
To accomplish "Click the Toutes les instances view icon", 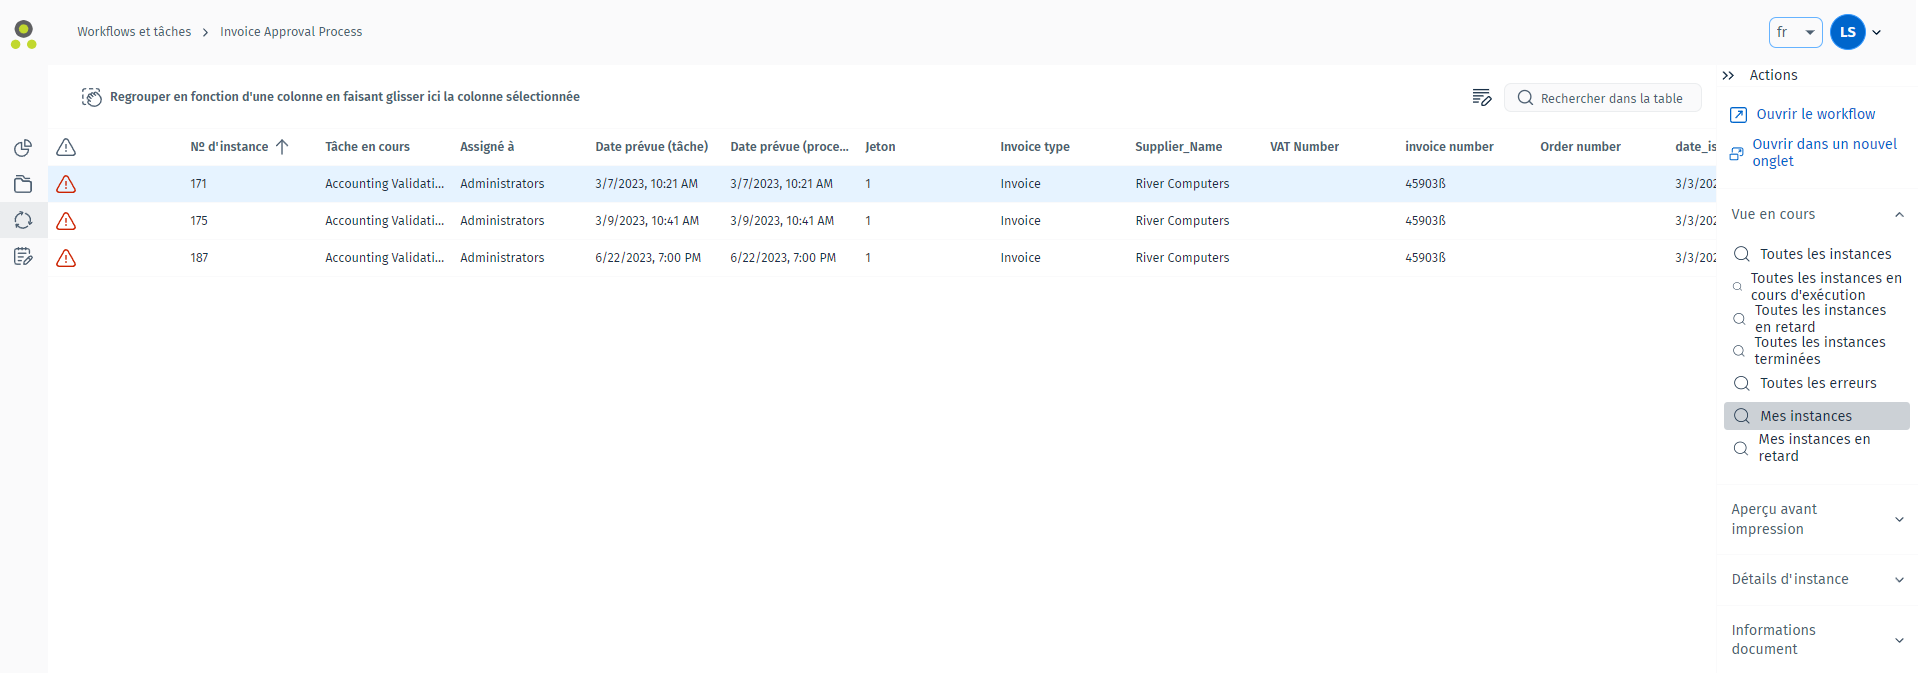I will click(x=1742, y=254).
